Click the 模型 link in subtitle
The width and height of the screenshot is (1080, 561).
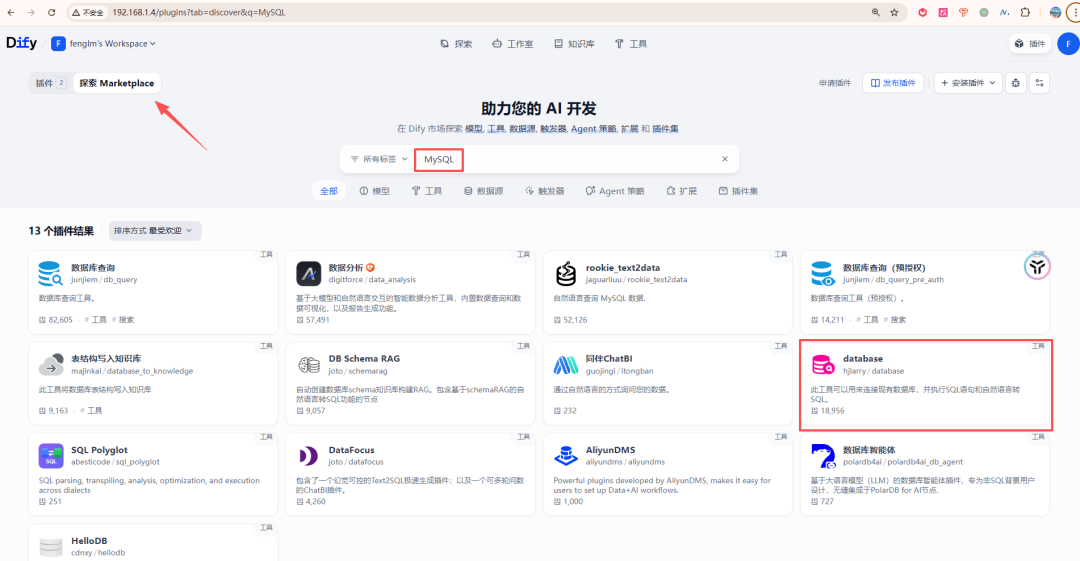474,129
